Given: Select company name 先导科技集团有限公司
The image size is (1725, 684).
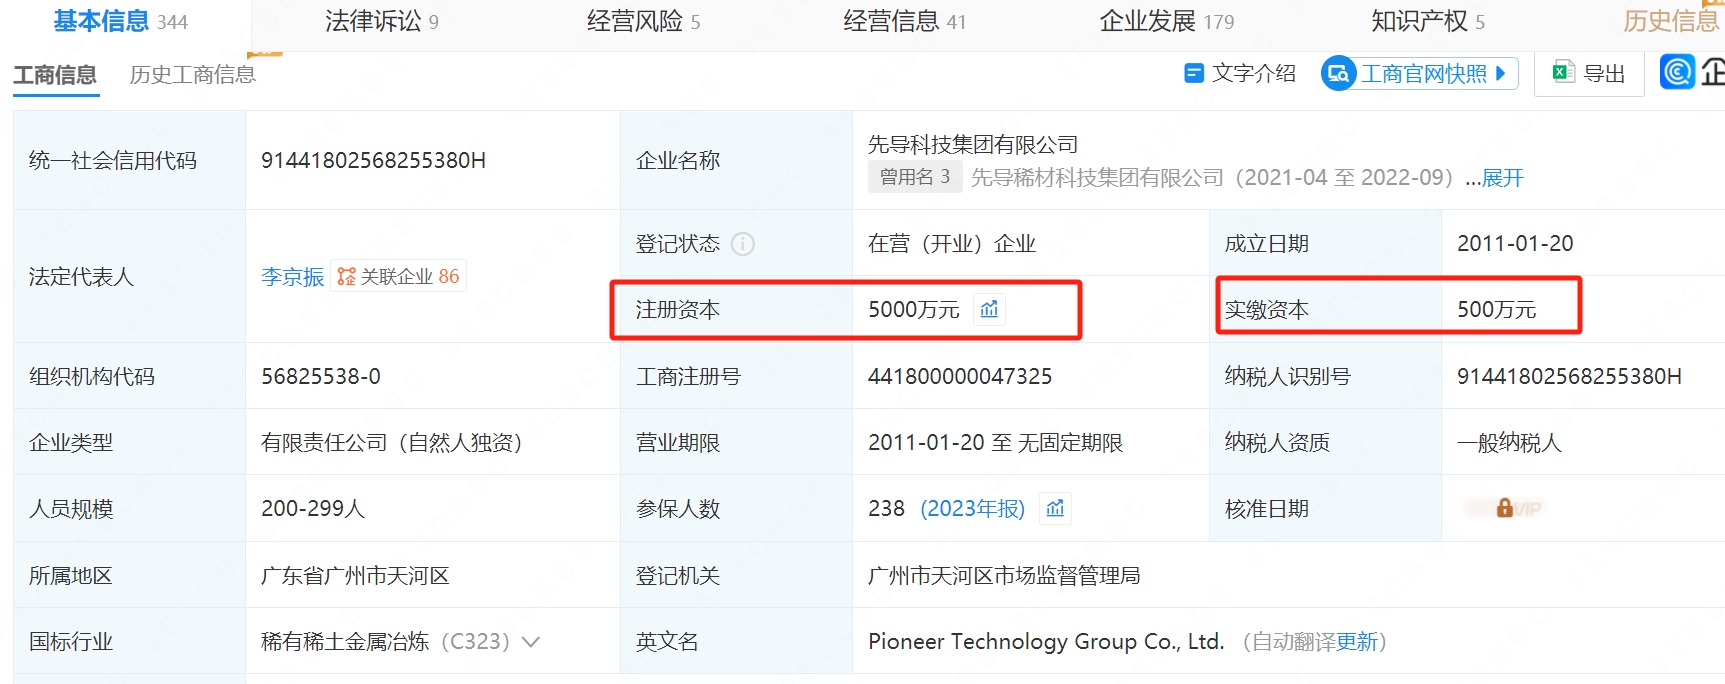Looking at the screenshot, I should coord(973,145).
